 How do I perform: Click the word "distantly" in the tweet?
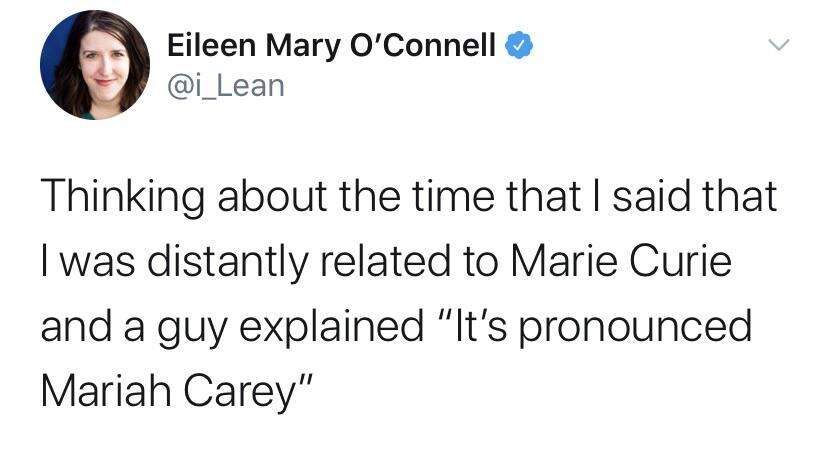[x=228, y=263]
